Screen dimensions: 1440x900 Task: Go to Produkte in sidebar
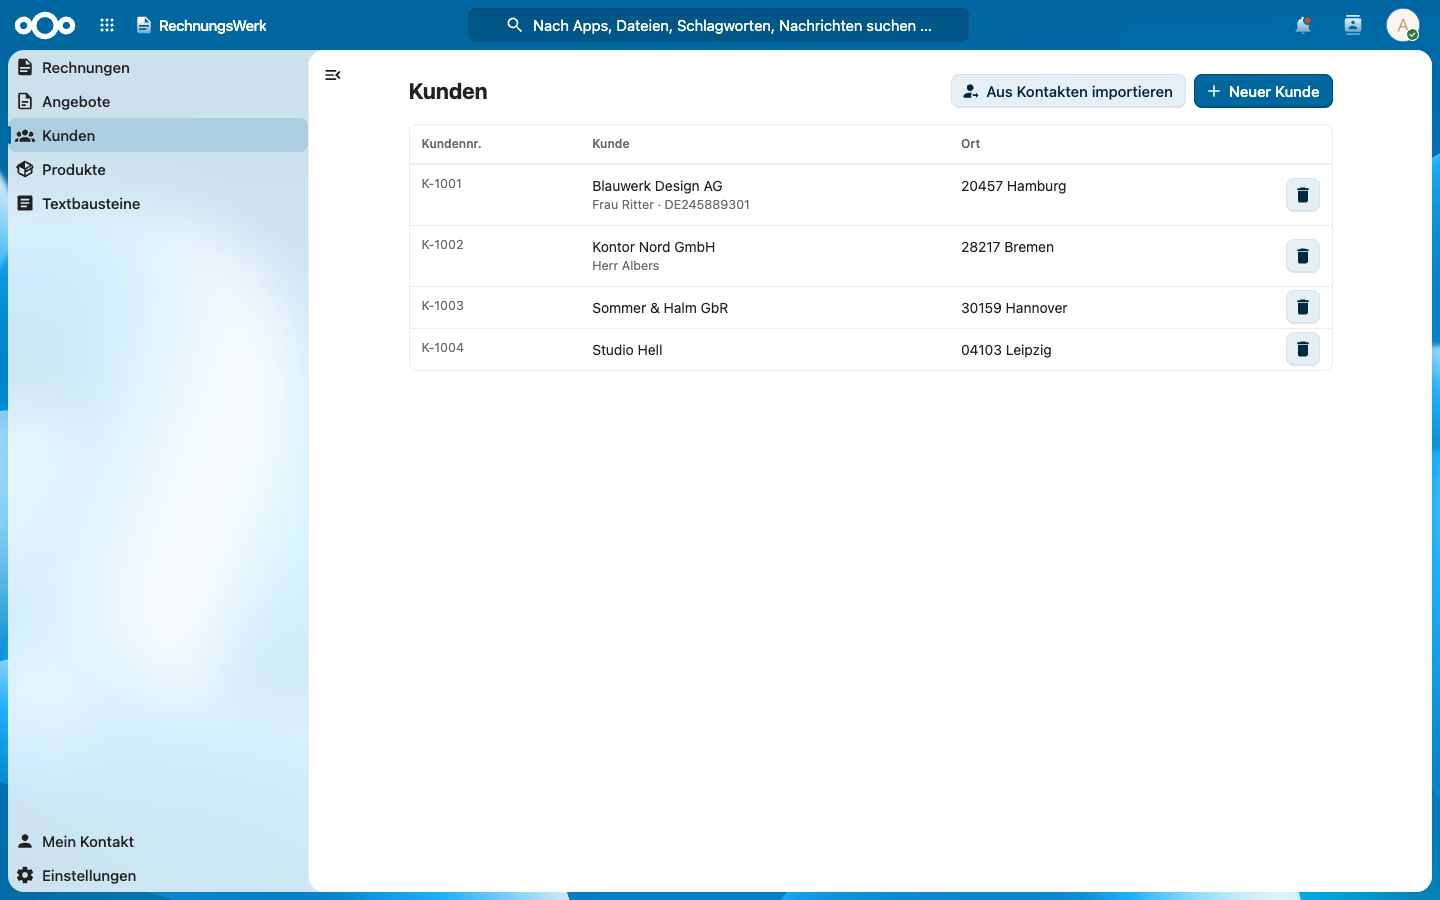tap(158, 169)
